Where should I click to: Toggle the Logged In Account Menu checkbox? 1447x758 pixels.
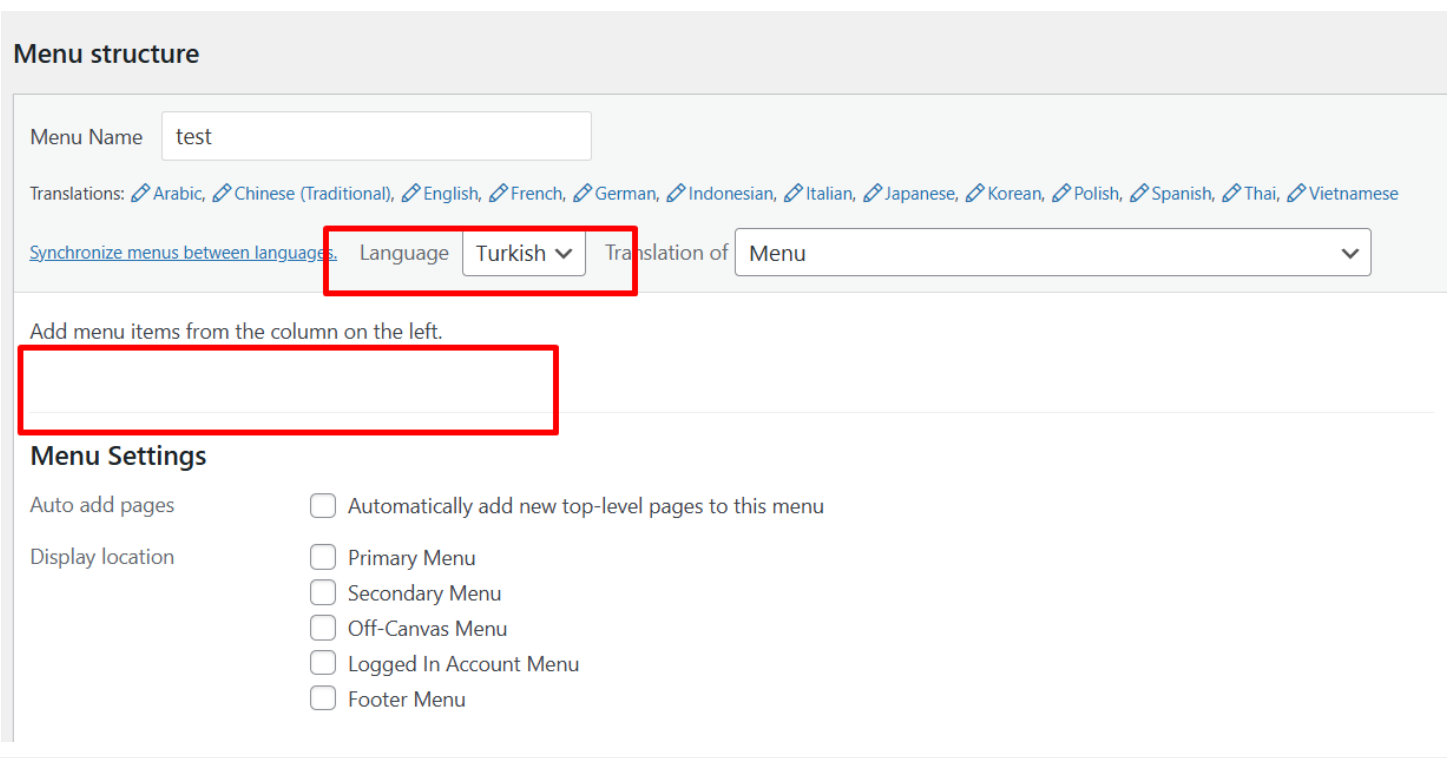pyautogui.click(x=323, y=663)
